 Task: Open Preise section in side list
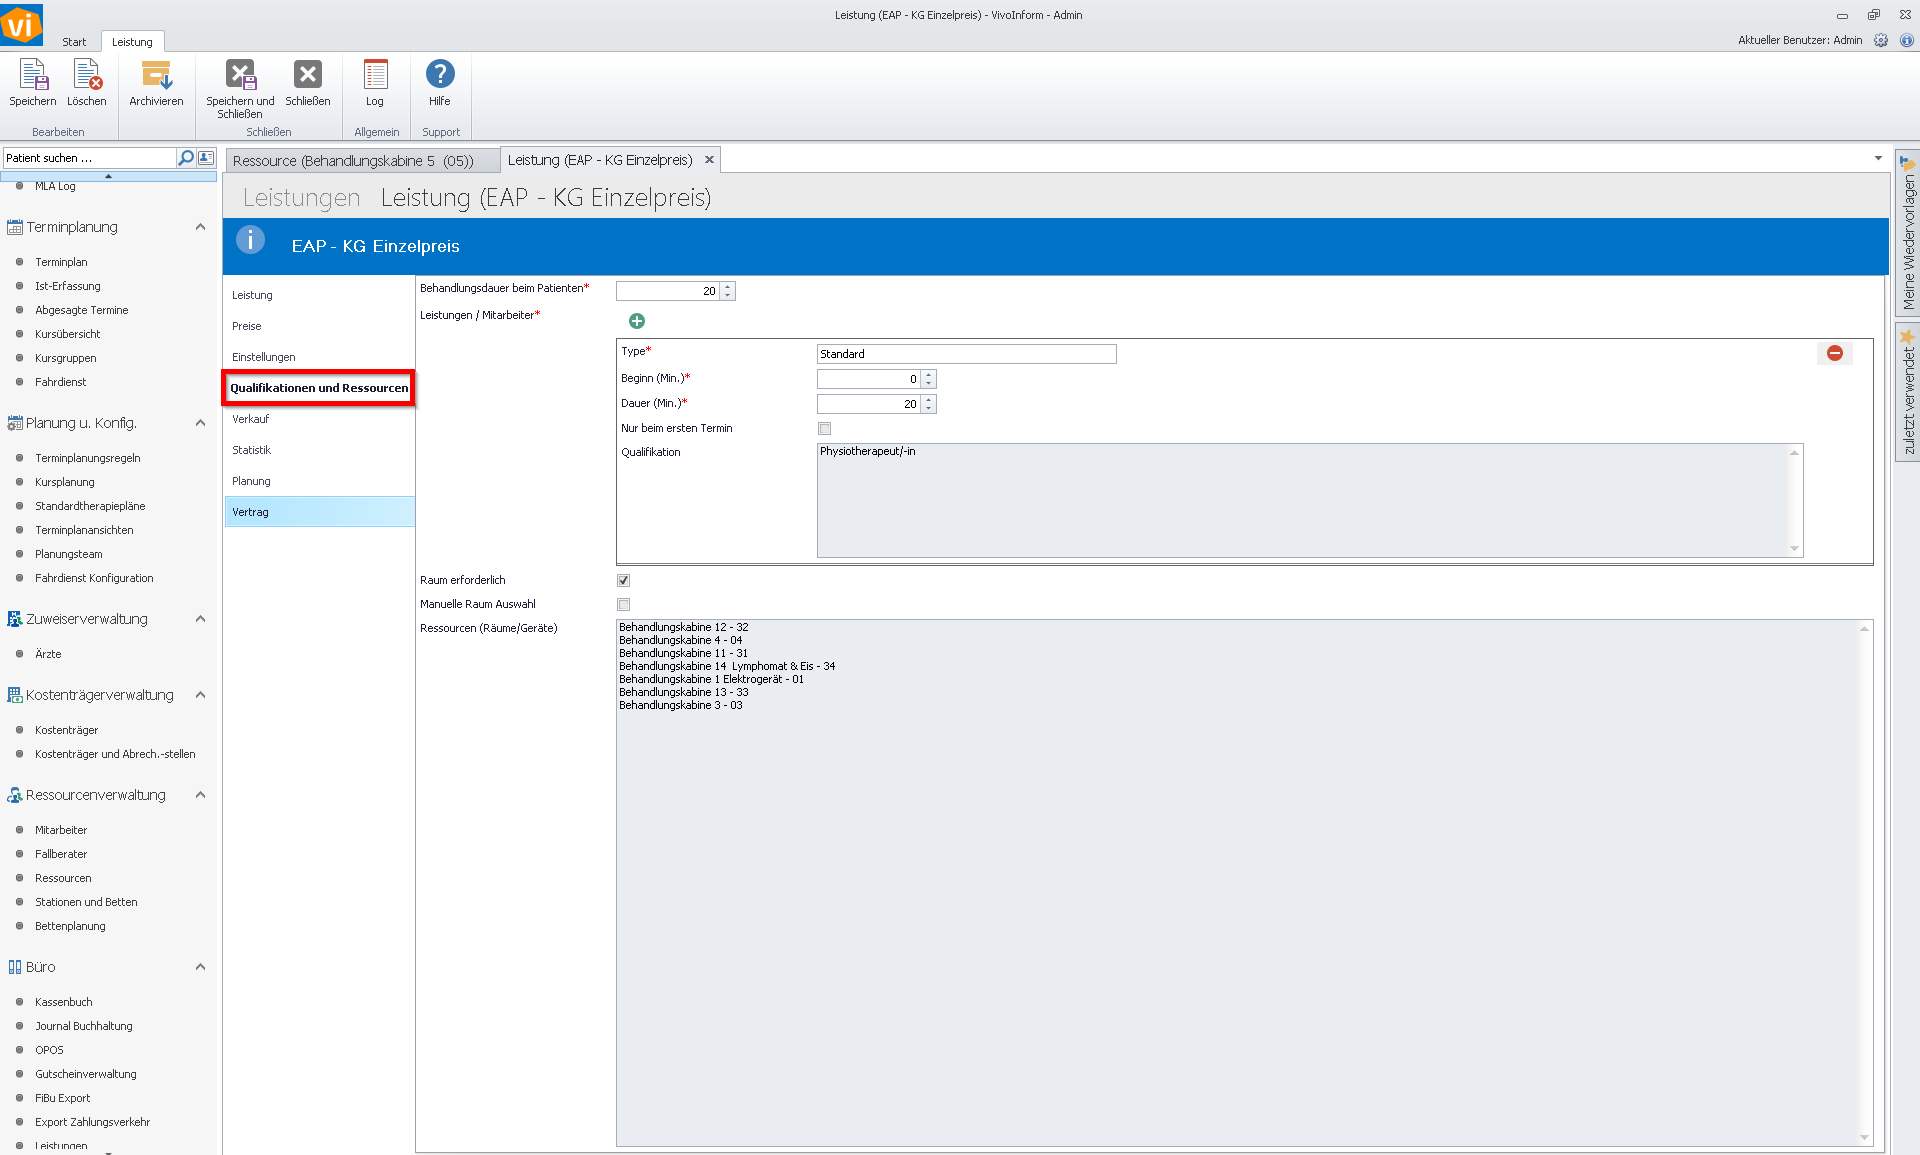pyautogui.click(x=247, y=326)
